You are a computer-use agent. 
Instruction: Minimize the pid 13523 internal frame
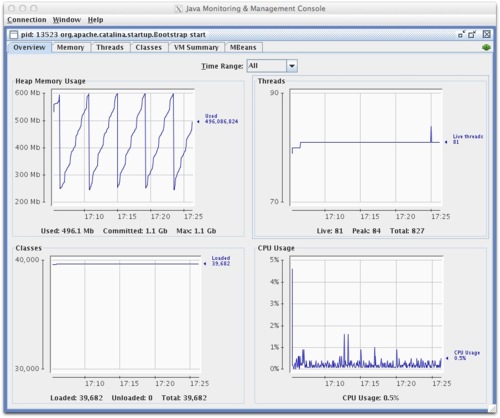coord(462,34)
